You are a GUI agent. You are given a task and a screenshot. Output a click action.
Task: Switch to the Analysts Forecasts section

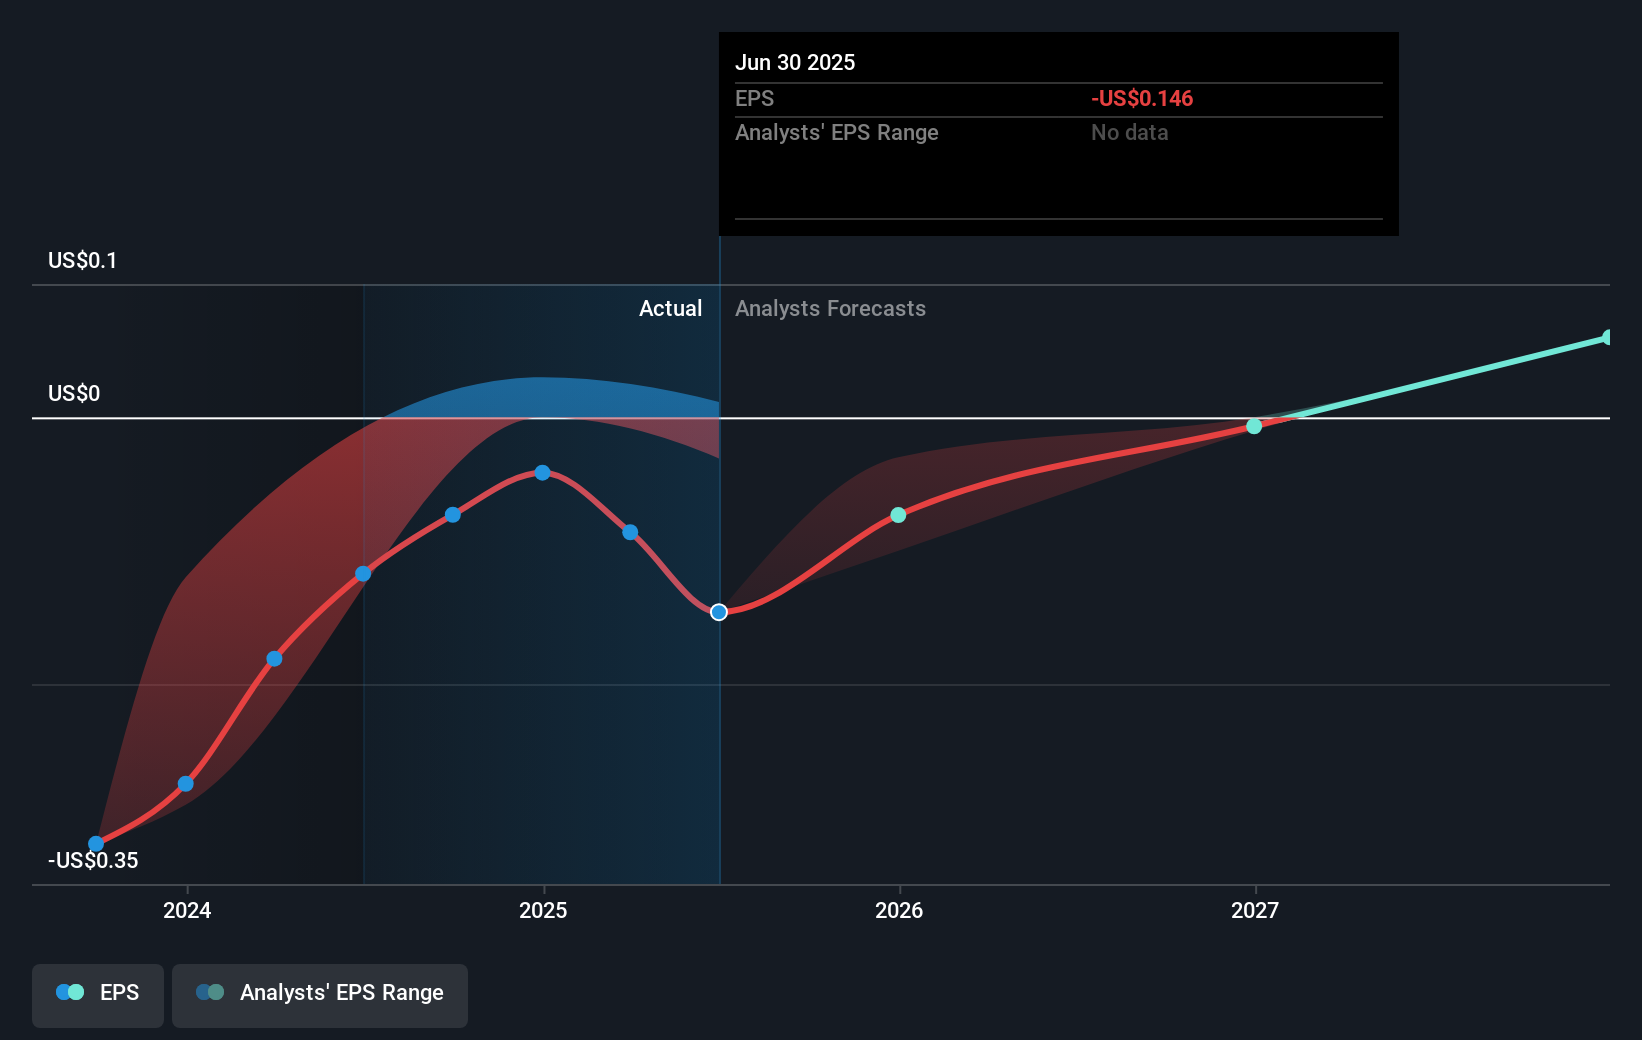pos(830,309)
